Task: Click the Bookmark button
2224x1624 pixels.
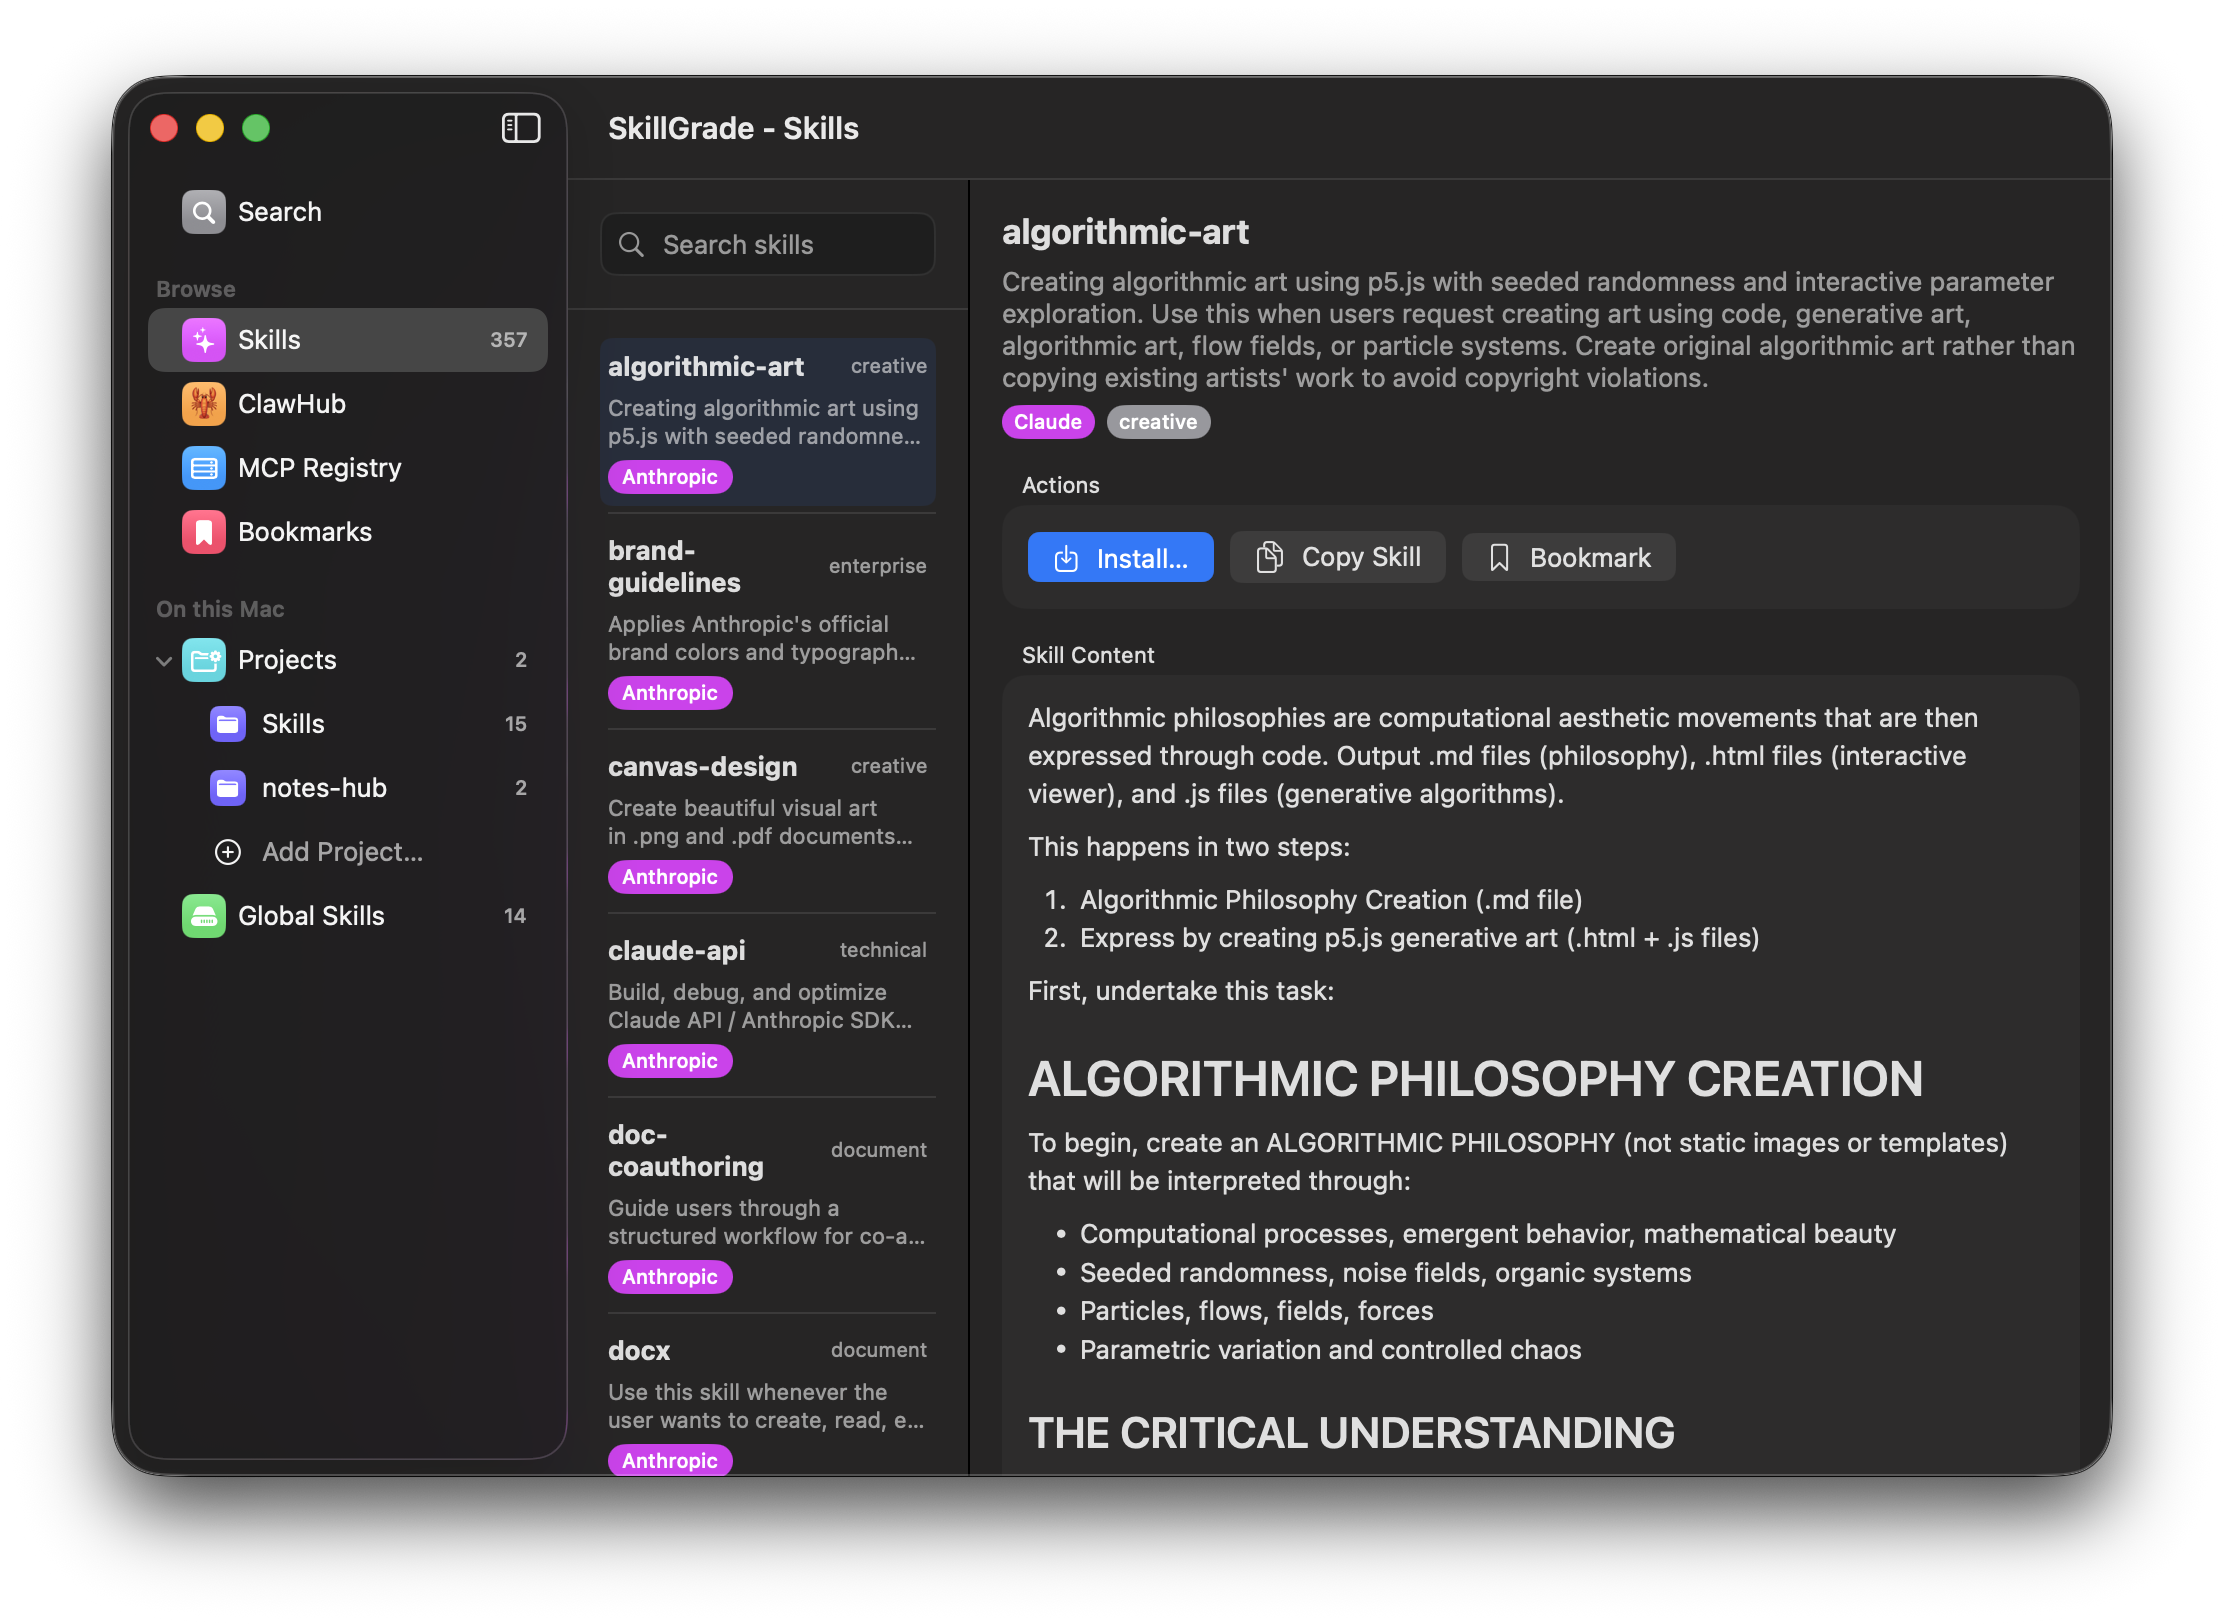Action: 1568,557
